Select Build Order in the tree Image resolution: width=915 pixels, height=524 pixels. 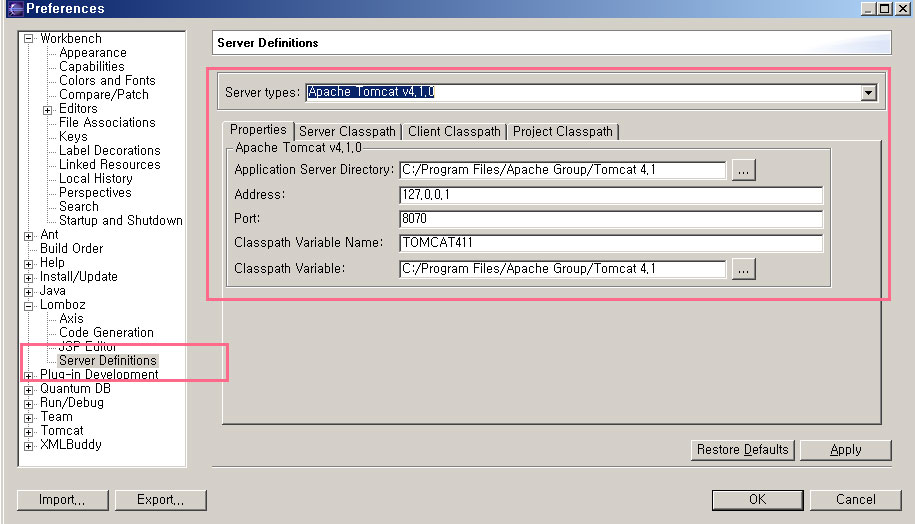point(71,249)
